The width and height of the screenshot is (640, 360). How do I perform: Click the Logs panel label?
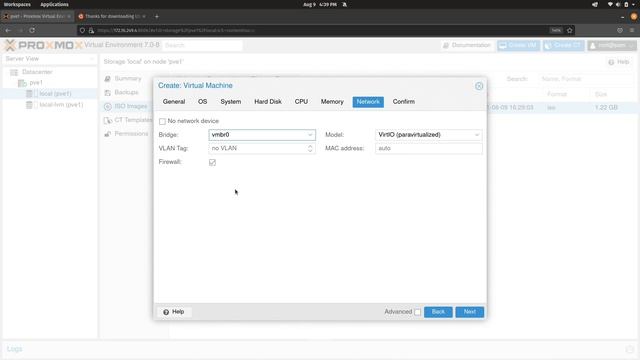coord(14,349)
